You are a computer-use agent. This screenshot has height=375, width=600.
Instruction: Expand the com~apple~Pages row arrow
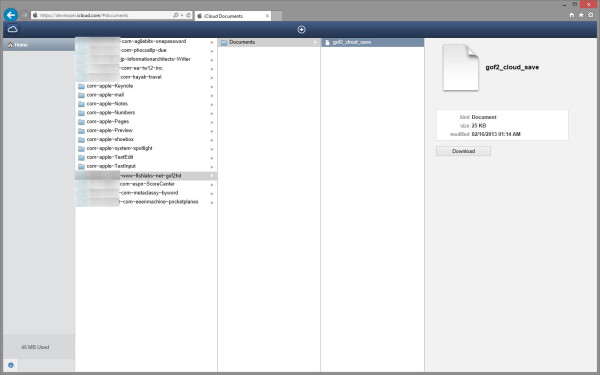(x=212, y=122)
